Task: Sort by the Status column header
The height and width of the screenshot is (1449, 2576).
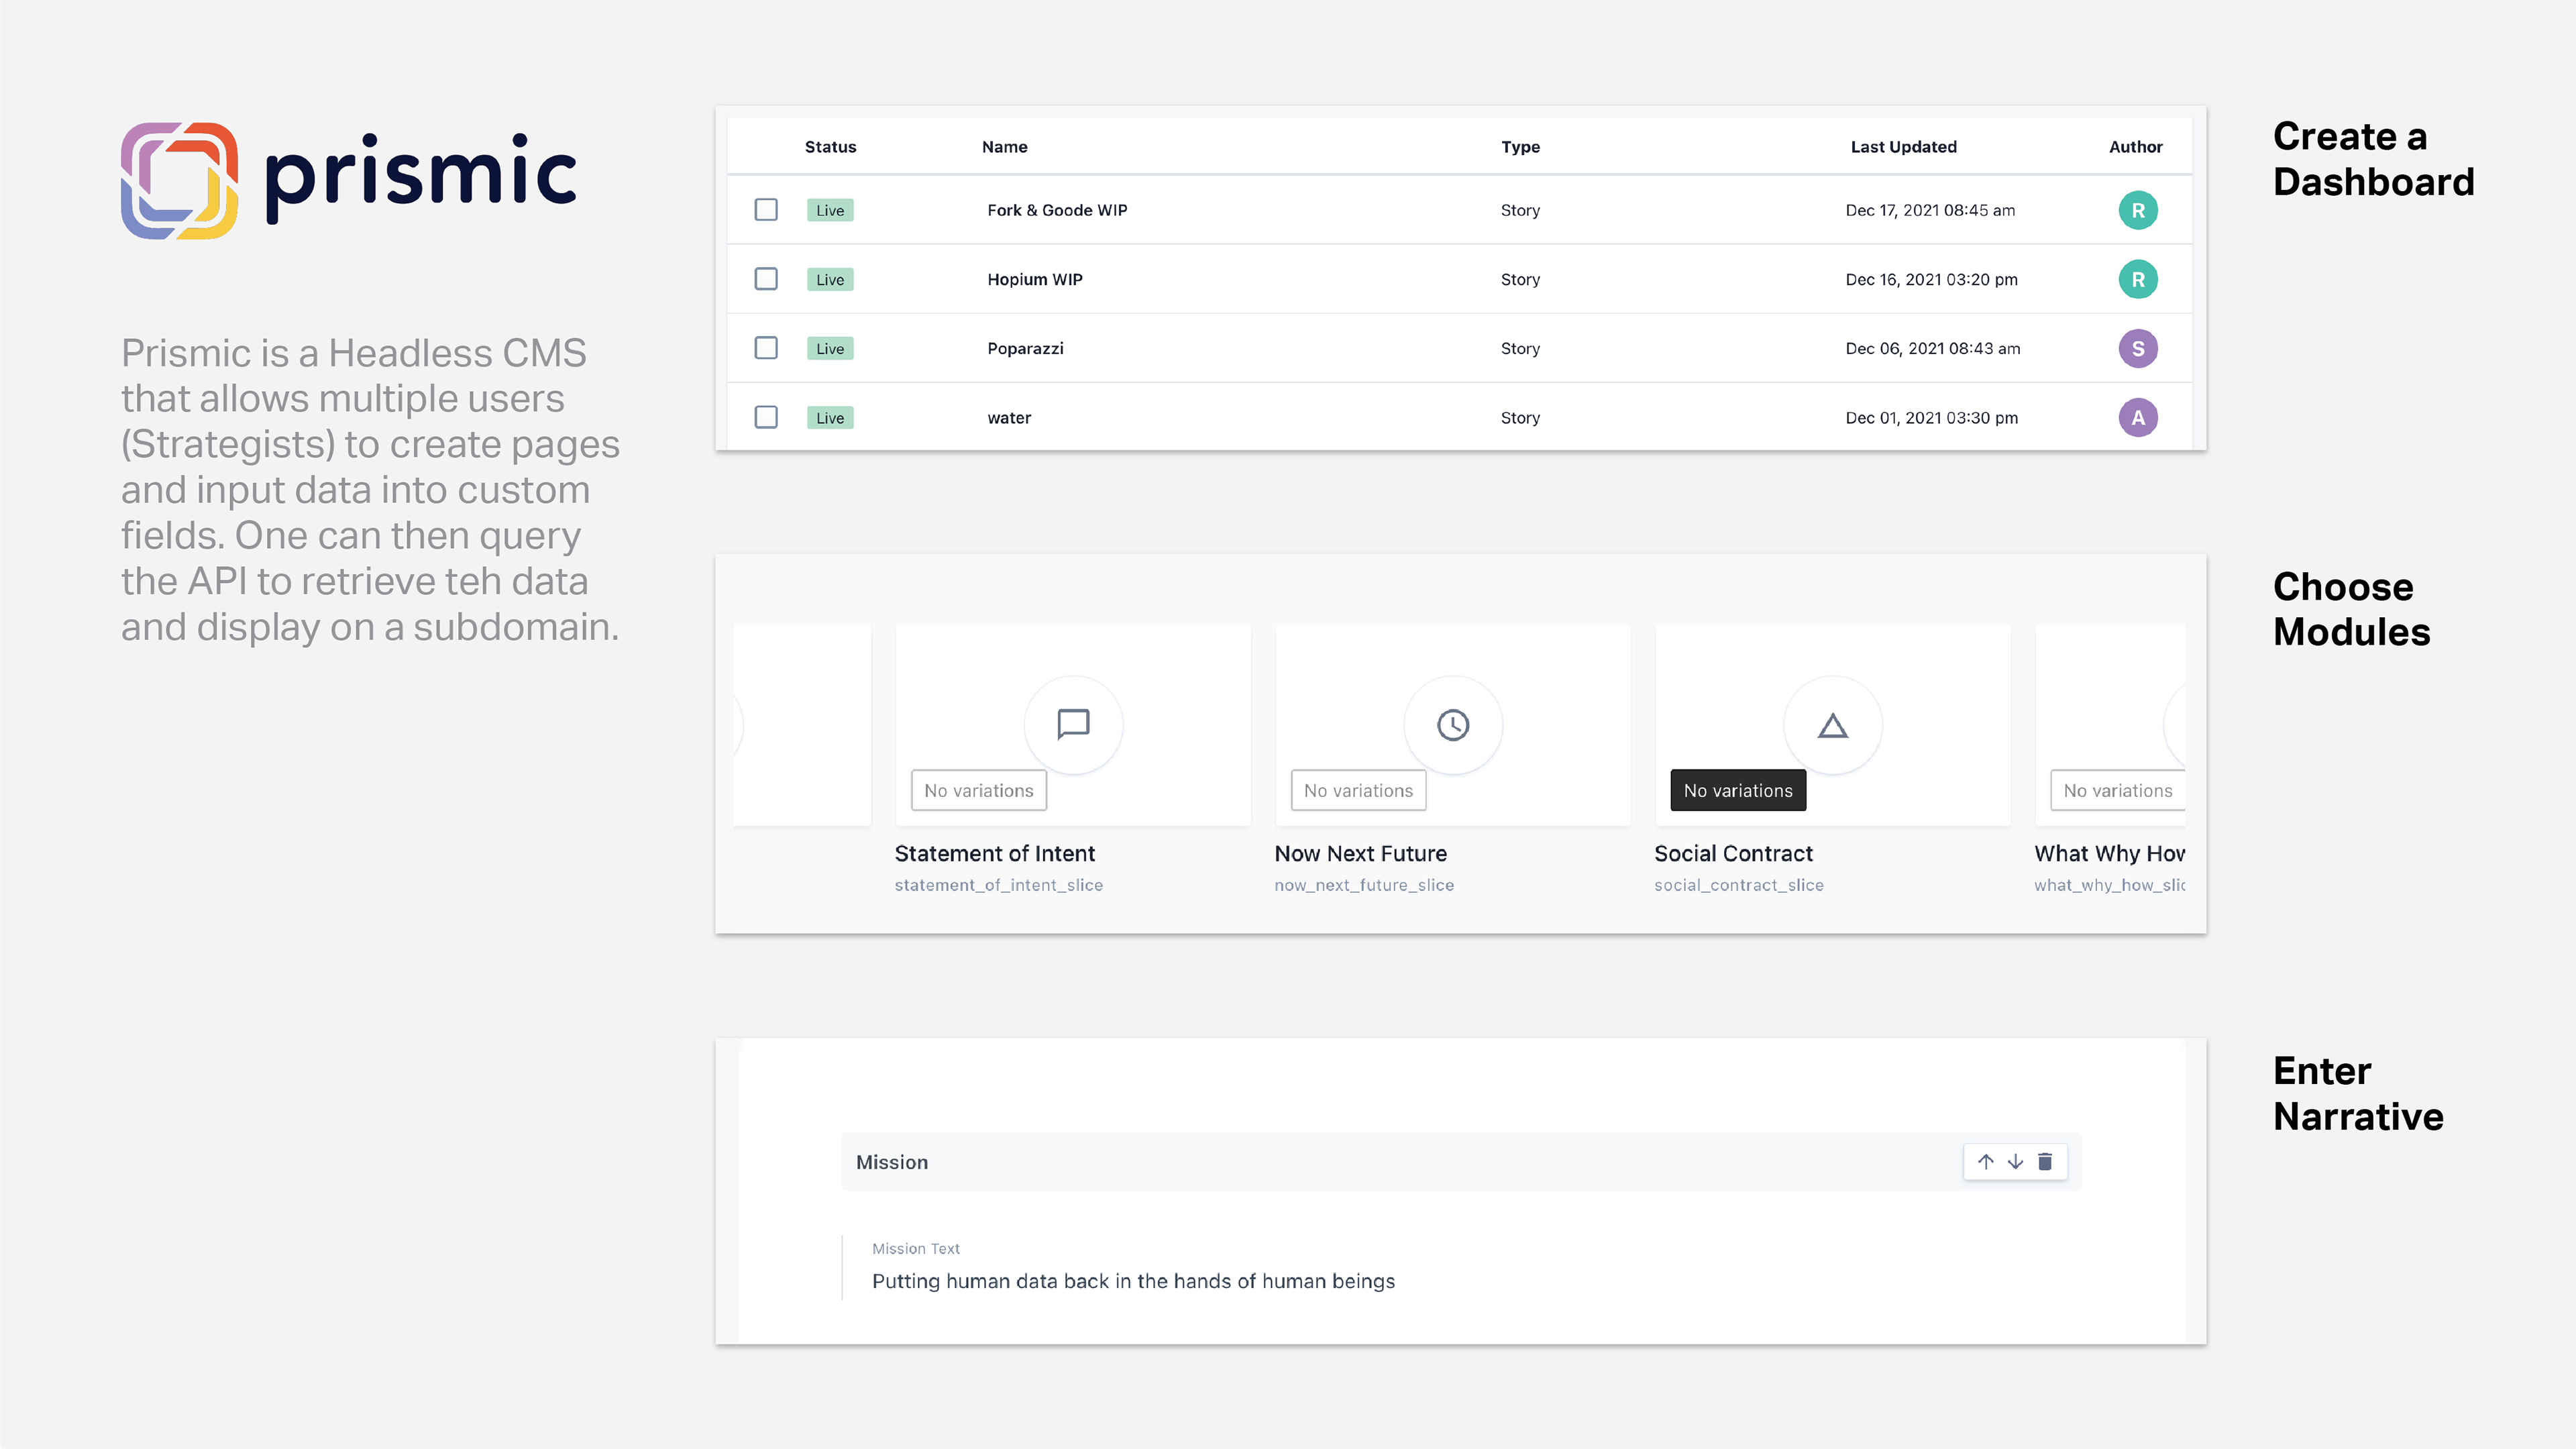Action: 830,147
